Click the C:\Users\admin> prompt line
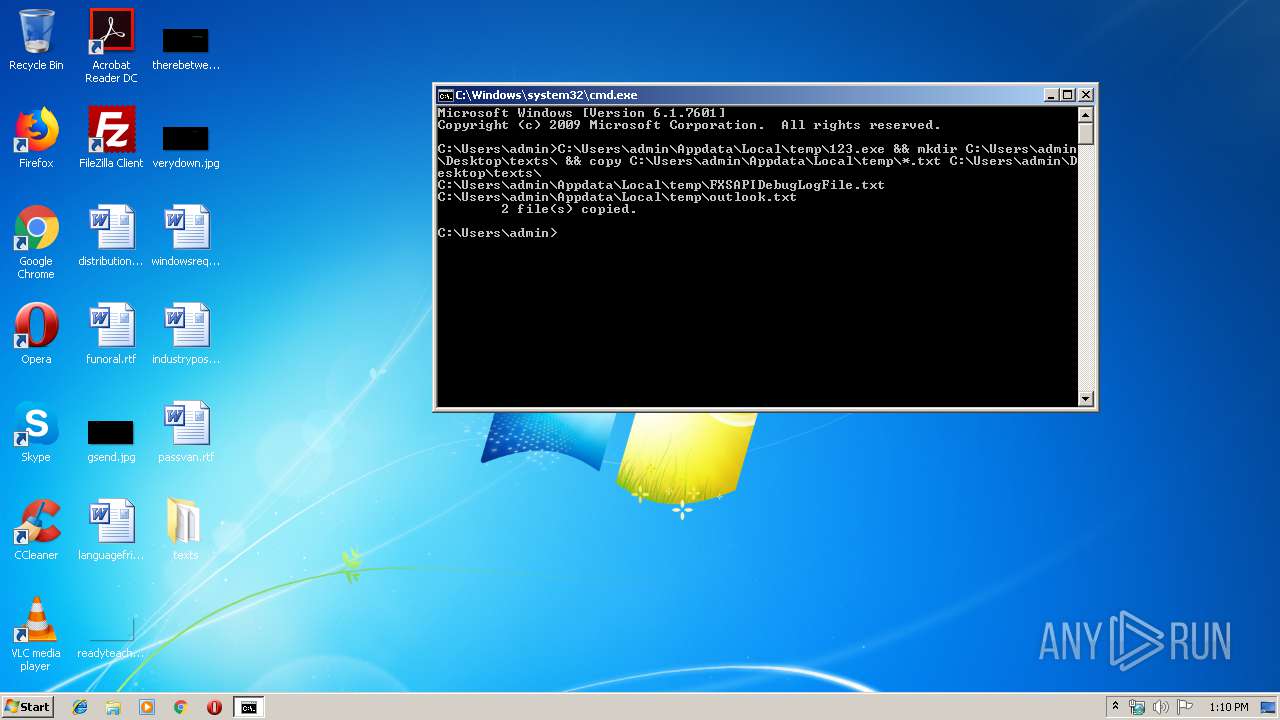Viewport: 1280px width, 720px height. point(497,233)
